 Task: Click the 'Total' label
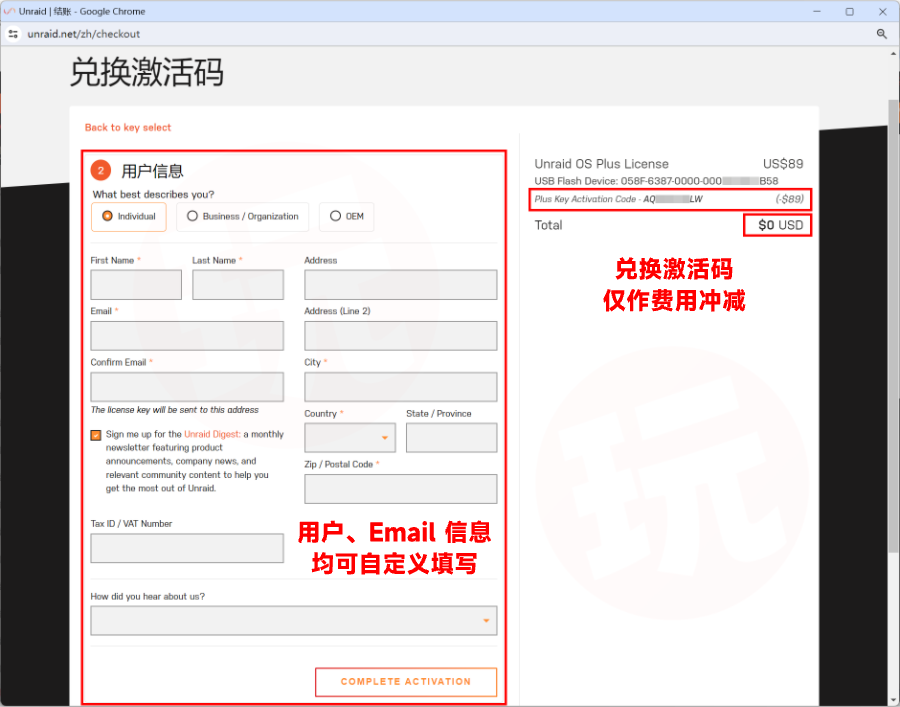tap(548, 225)
